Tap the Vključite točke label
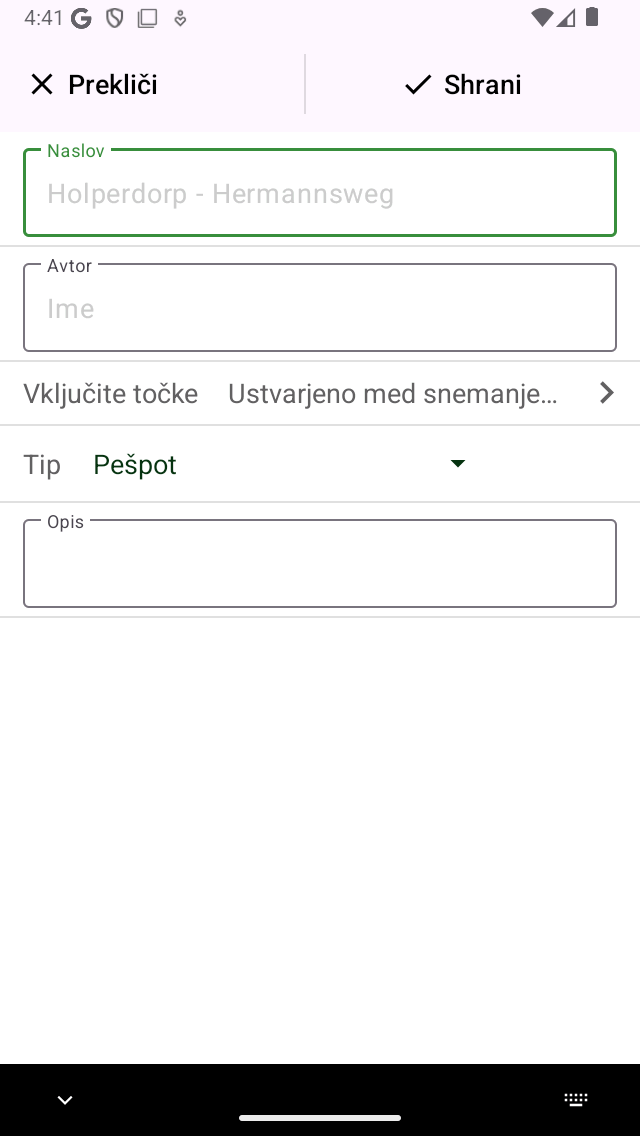Screen dimensions: 640x1136 click(x=111, y=394)
